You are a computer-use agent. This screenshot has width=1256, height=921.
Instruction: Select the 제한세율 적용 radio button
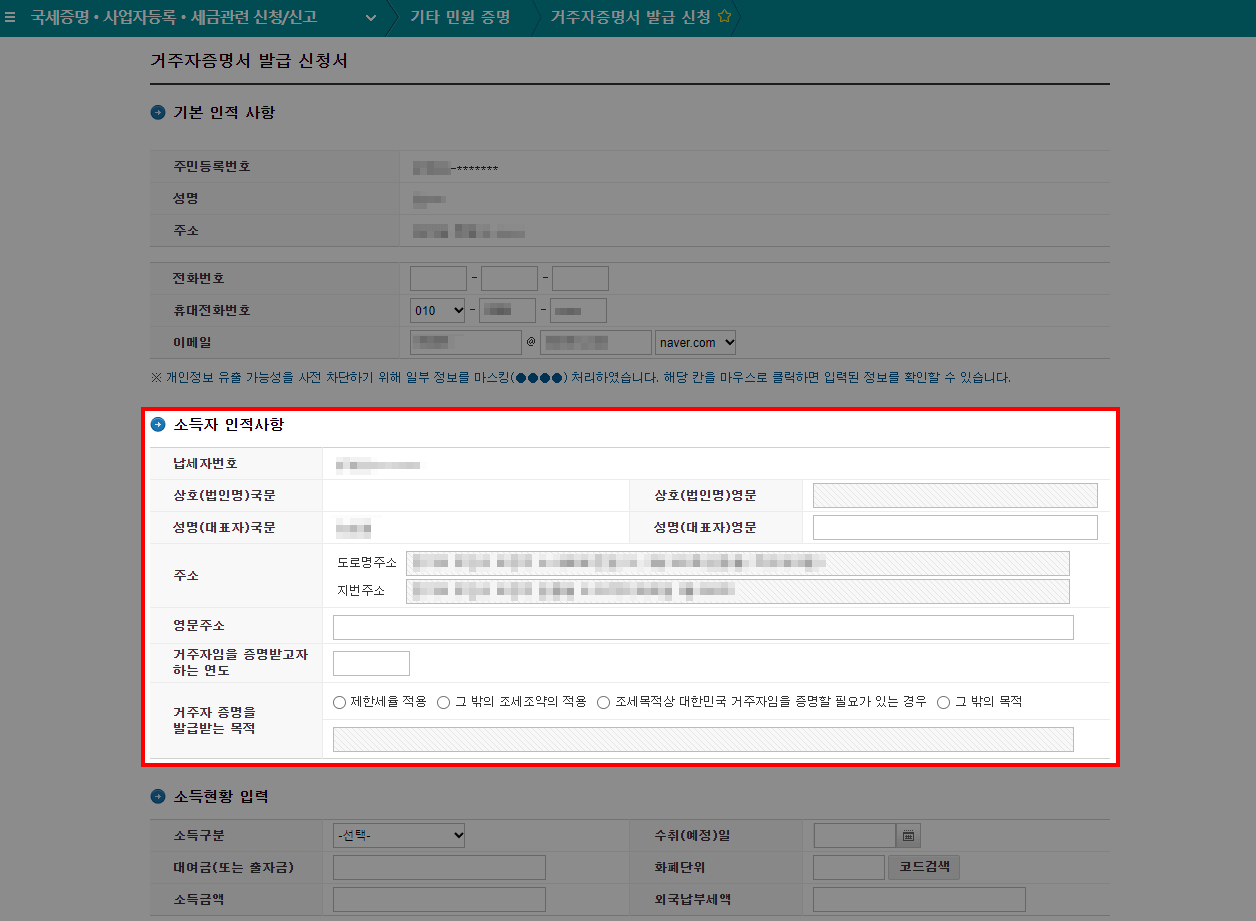pyautogui.click(x=339, y=701)
